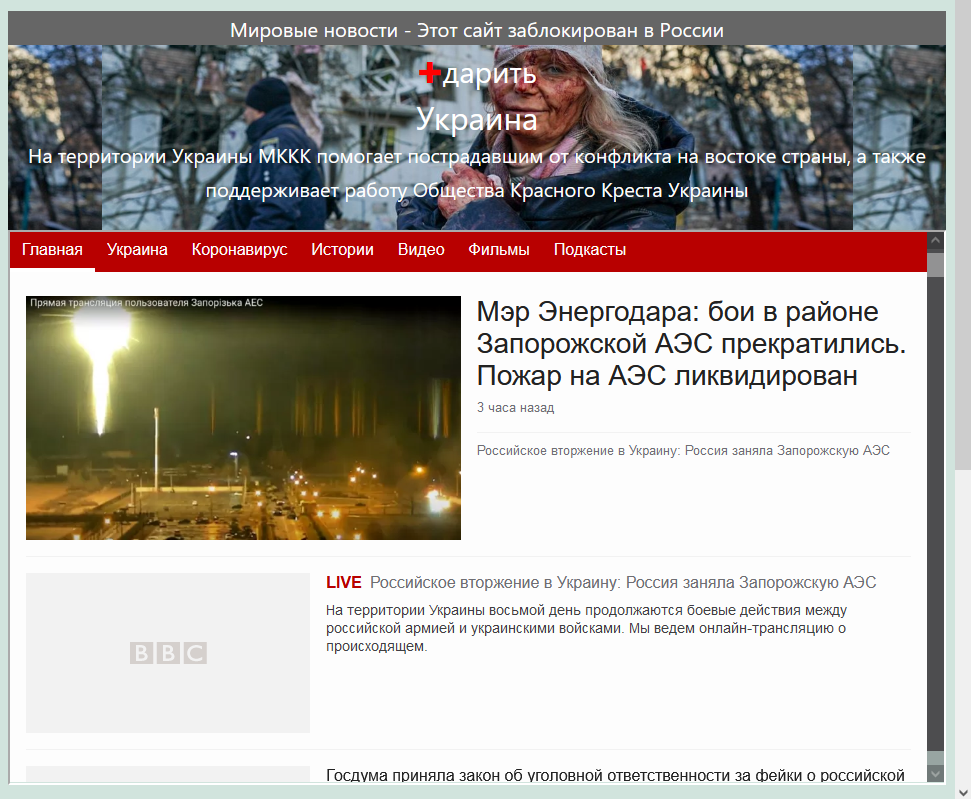
Task: Click the red LIVE label
Action: click(x=344, y=582)
